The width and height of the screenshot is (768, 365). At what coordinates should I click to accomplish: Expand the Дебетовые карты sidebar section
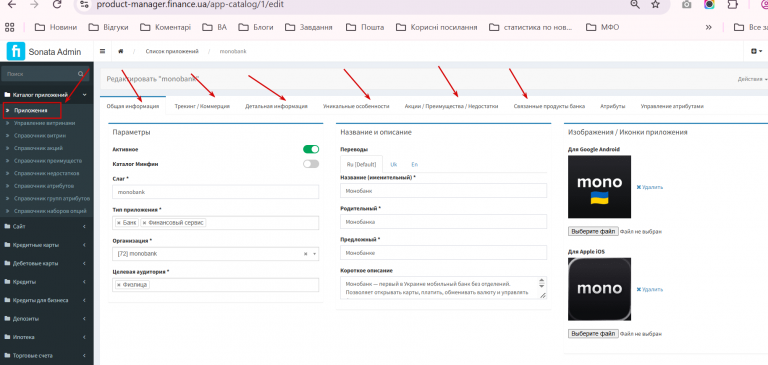click(47, 263)
